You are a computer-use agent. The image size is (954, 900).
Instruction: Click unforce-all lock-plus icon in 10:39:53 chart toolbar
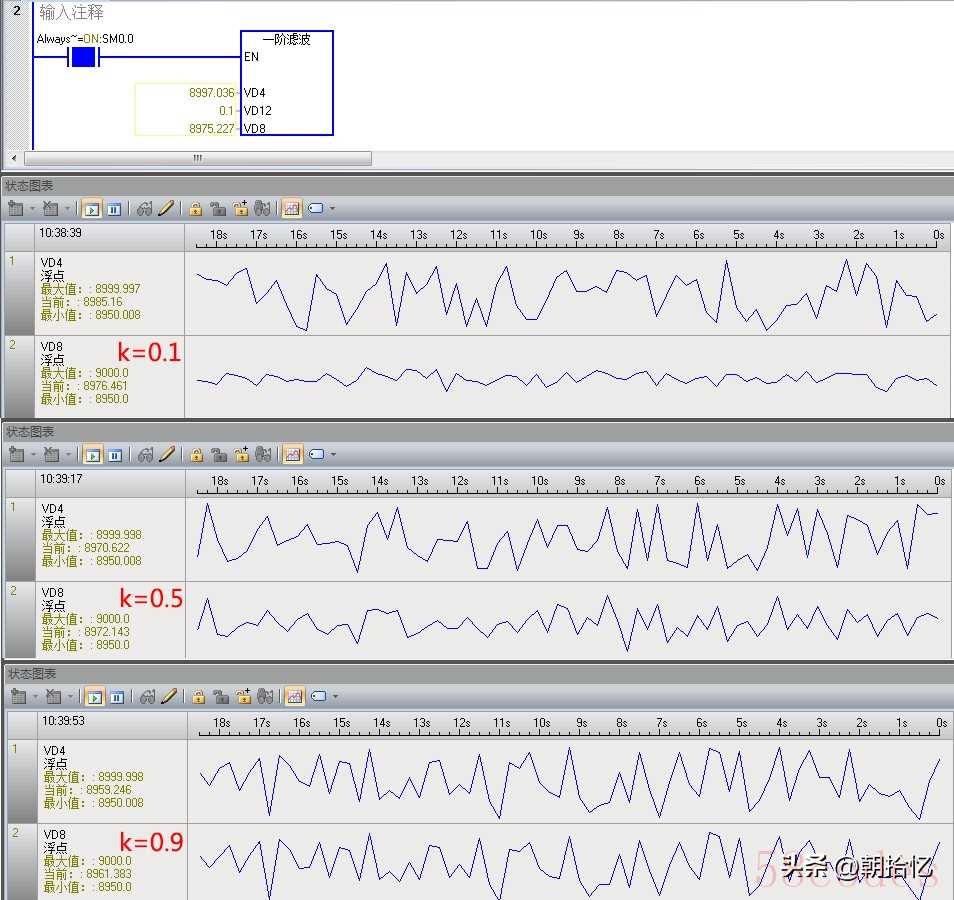click(244, 696)
